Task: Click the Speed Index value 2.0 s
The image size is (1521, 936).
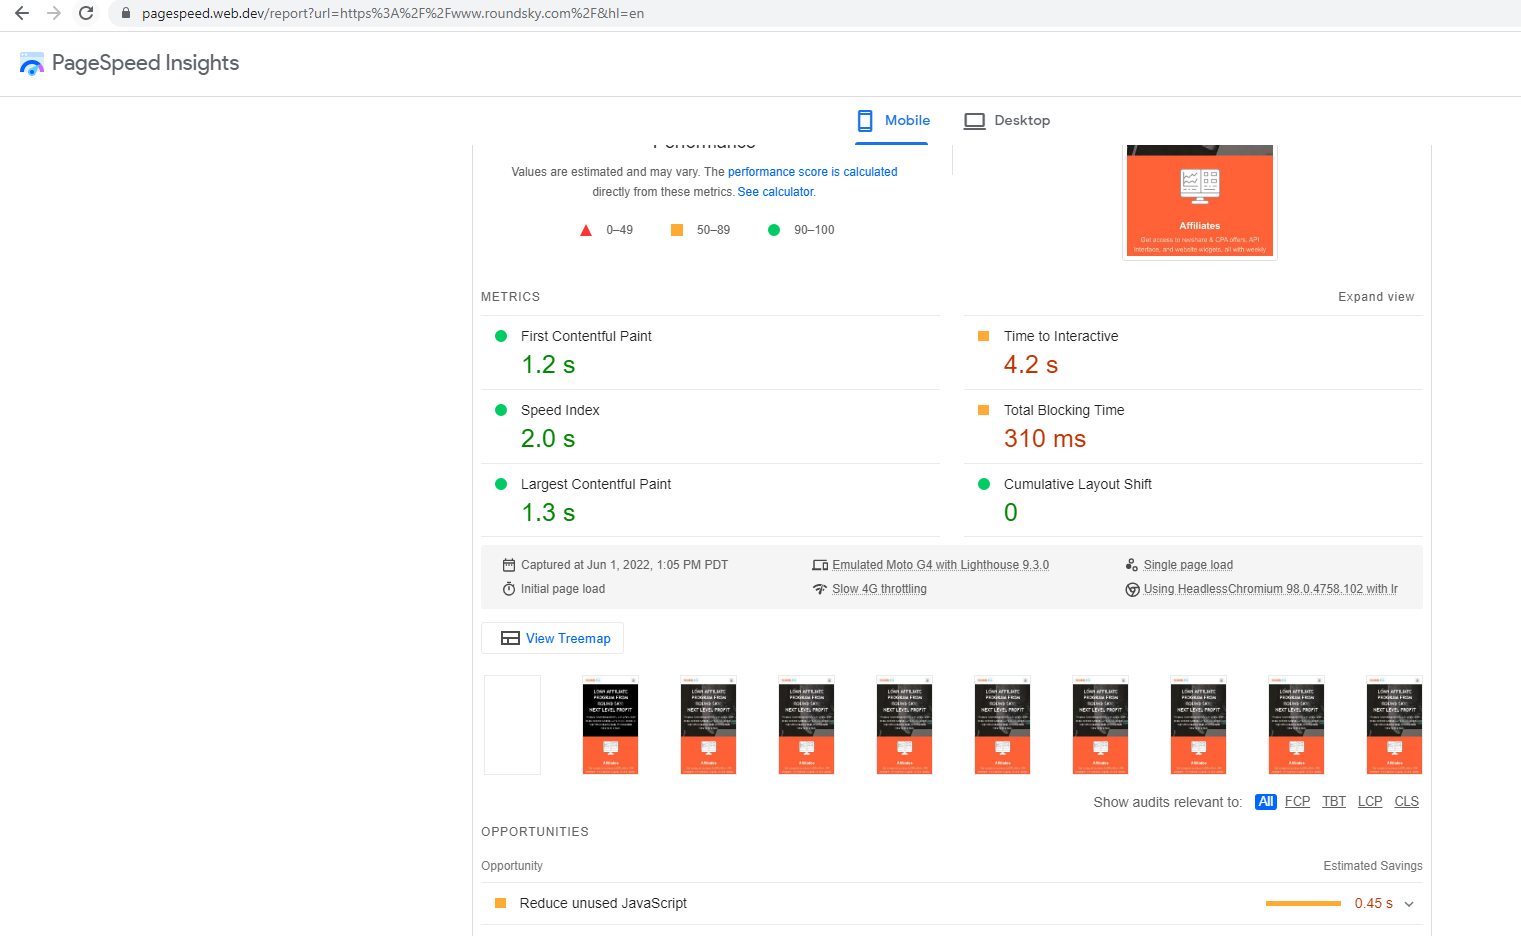Action: pyautogui.click(x=548, y=439)
